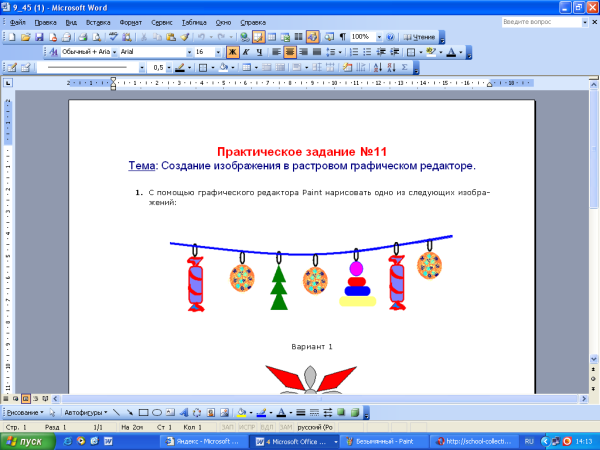This screenshot has width=600, height=450.
Task: Open the font size 16 dropdown
Action: click(x=218, y=52)
